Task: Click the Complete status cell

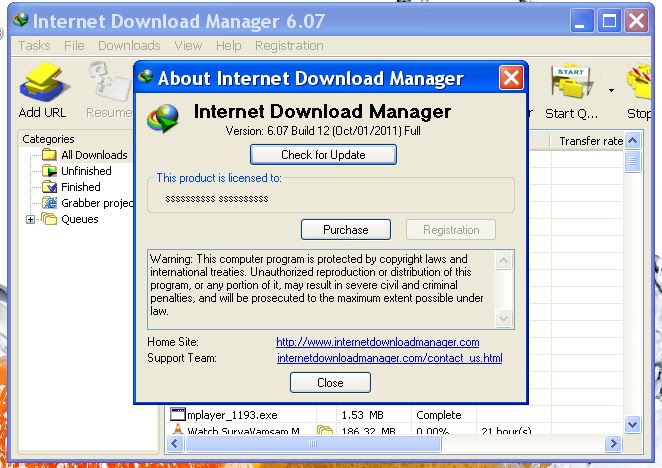Action: pos(439,415)
